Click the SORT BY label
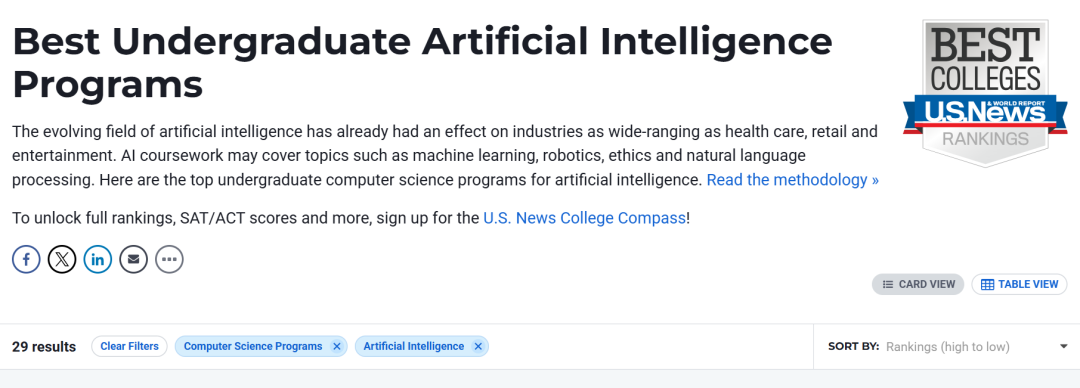The width and height of the screenshot is (1080, 388). coord(853,347)
